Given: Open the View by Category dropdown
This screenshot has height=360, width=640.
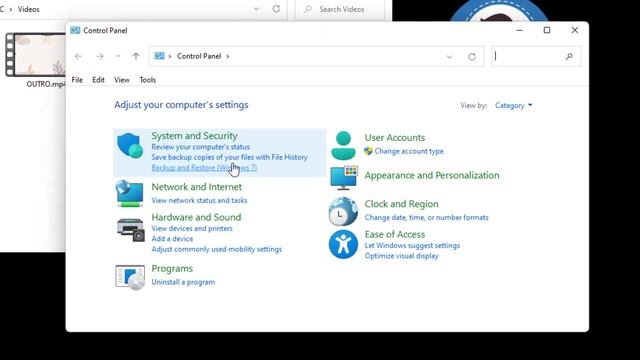Looking at the screenshot, I should (513, 105).
